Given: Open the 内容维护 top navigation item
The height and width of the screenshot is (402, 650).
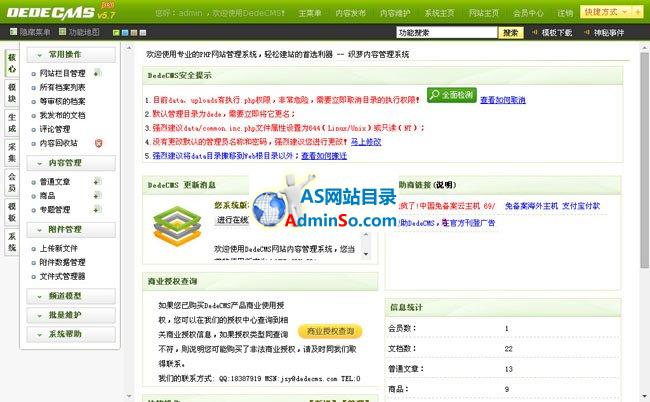Looking at the screenshot, I should pyautogui.click(x=395, y=13).
